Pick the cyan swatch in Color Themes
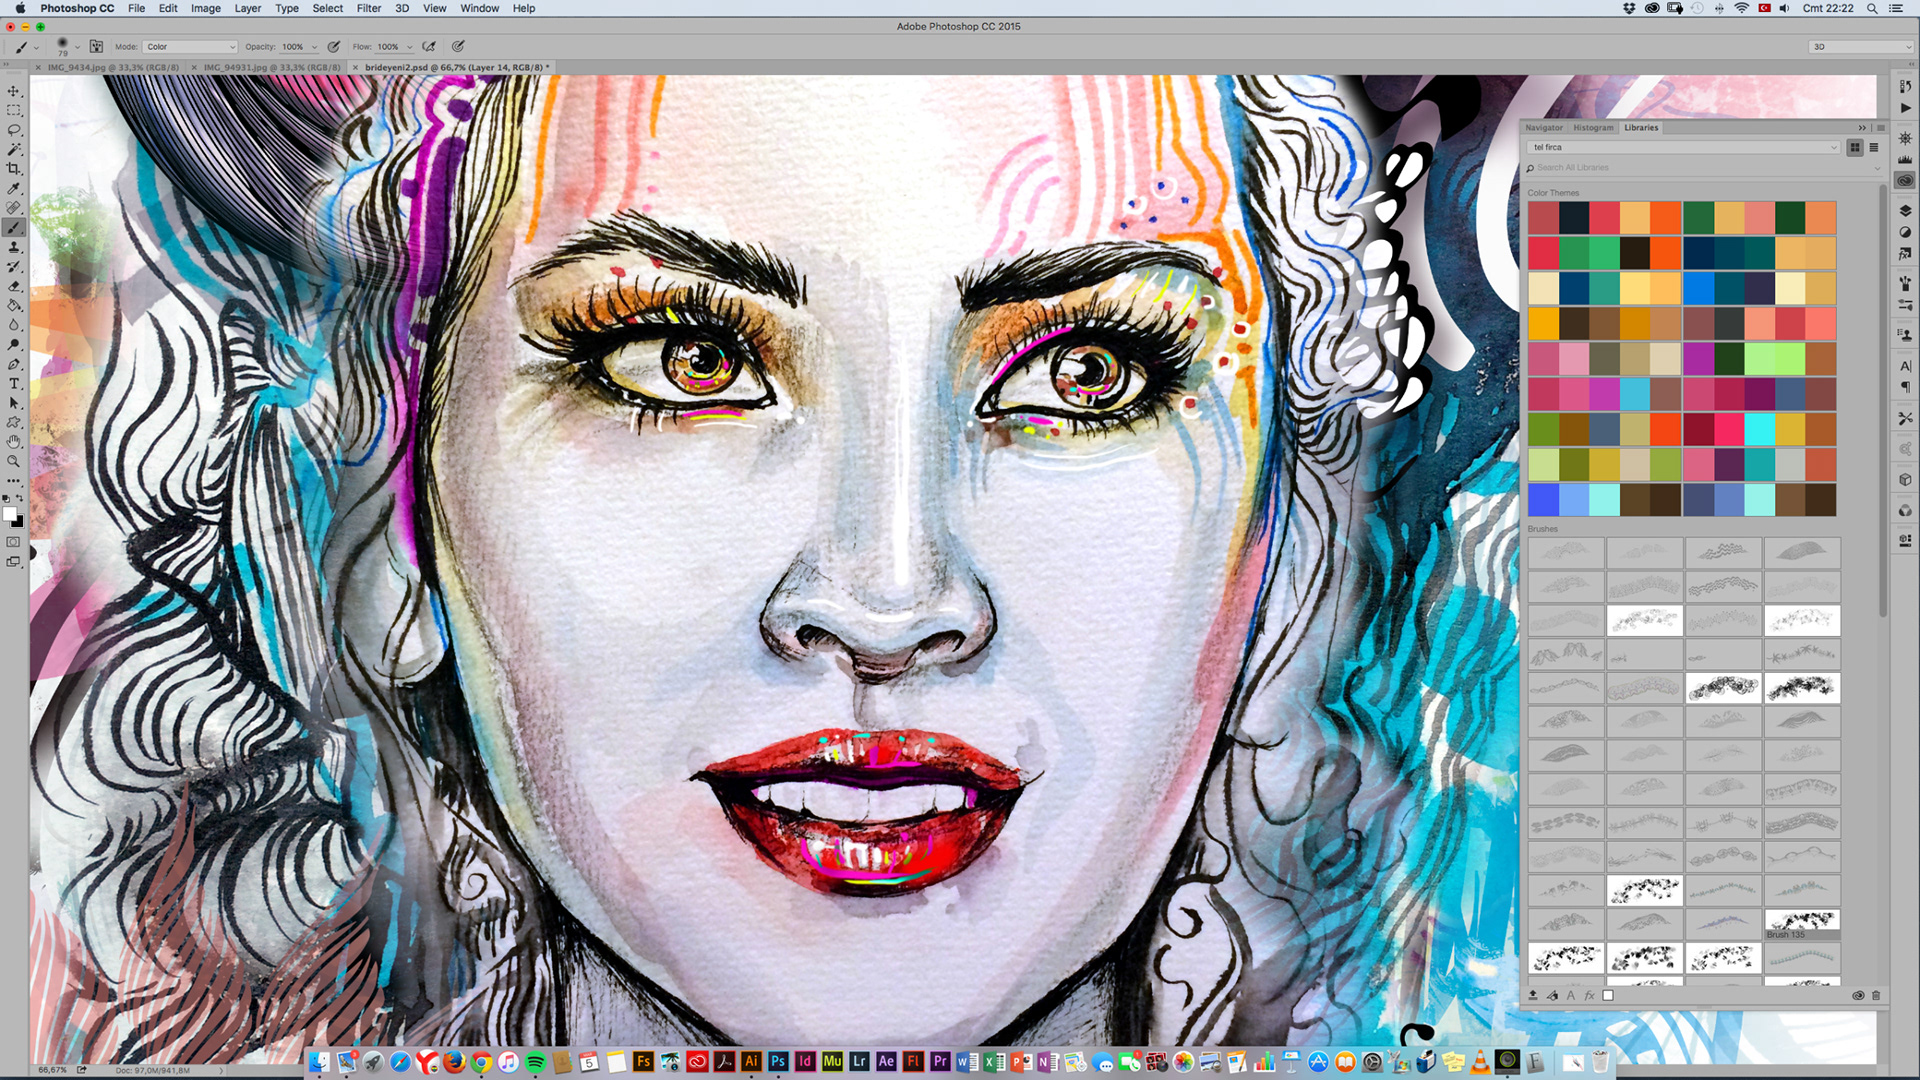This screenshot has width=1920, height=1080. tap(1759, 429)
